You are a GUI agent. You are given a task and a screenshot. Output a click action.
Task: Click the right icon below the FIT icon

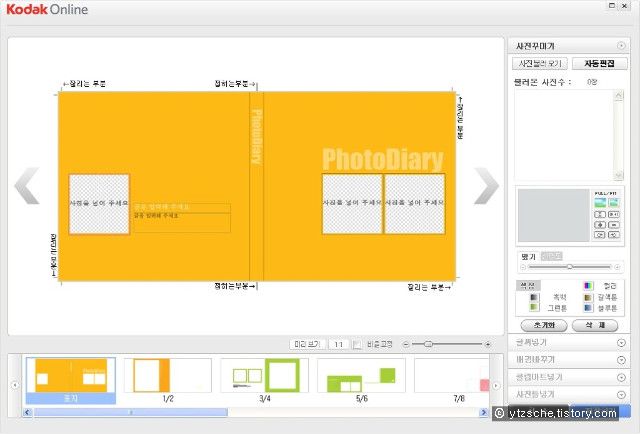pyautogui.click(x=614, y=214)
